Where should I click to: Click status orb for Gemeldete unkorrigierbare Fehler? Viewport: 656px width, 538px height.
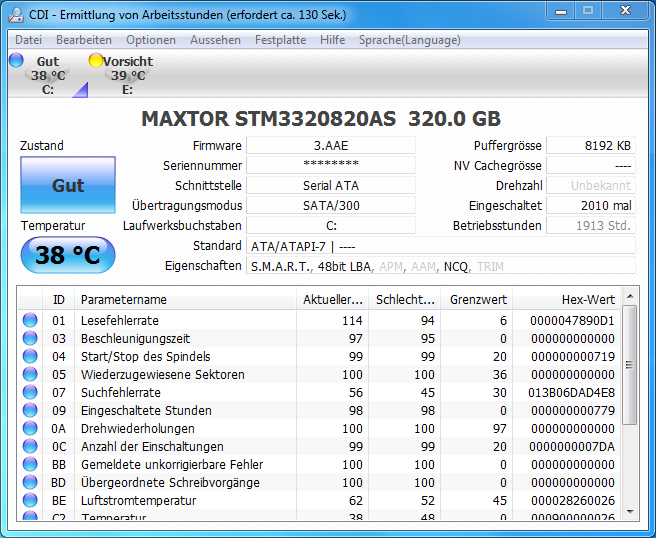(30, 464)
